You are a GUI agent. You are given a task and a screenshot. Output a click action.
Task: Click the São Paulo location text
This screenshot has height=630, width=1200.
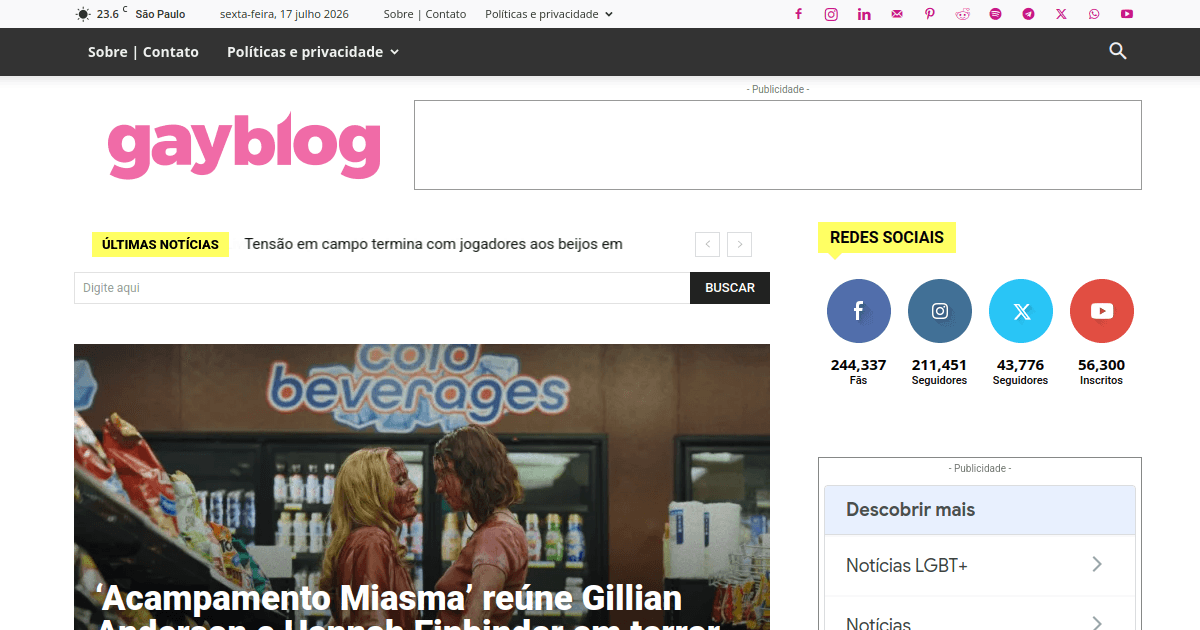tap(160, 14)
